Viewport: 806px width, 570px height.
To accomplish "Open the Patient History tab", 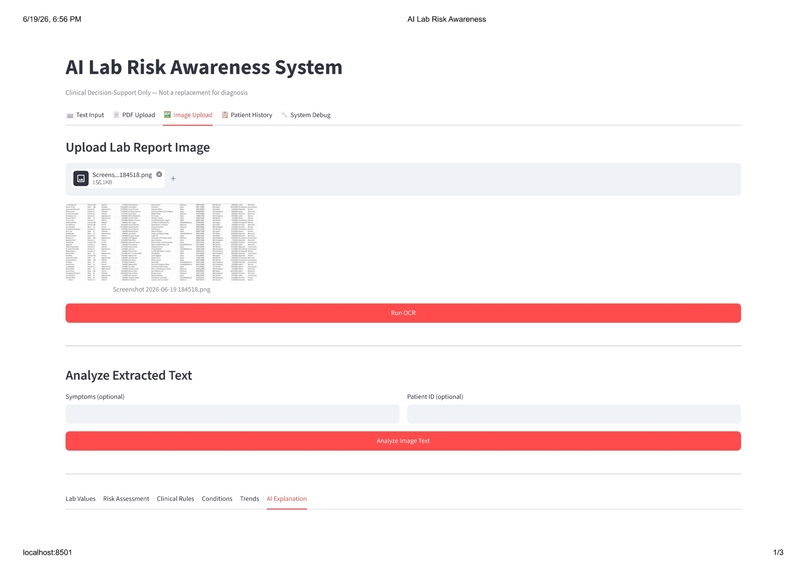I will 247,115.
